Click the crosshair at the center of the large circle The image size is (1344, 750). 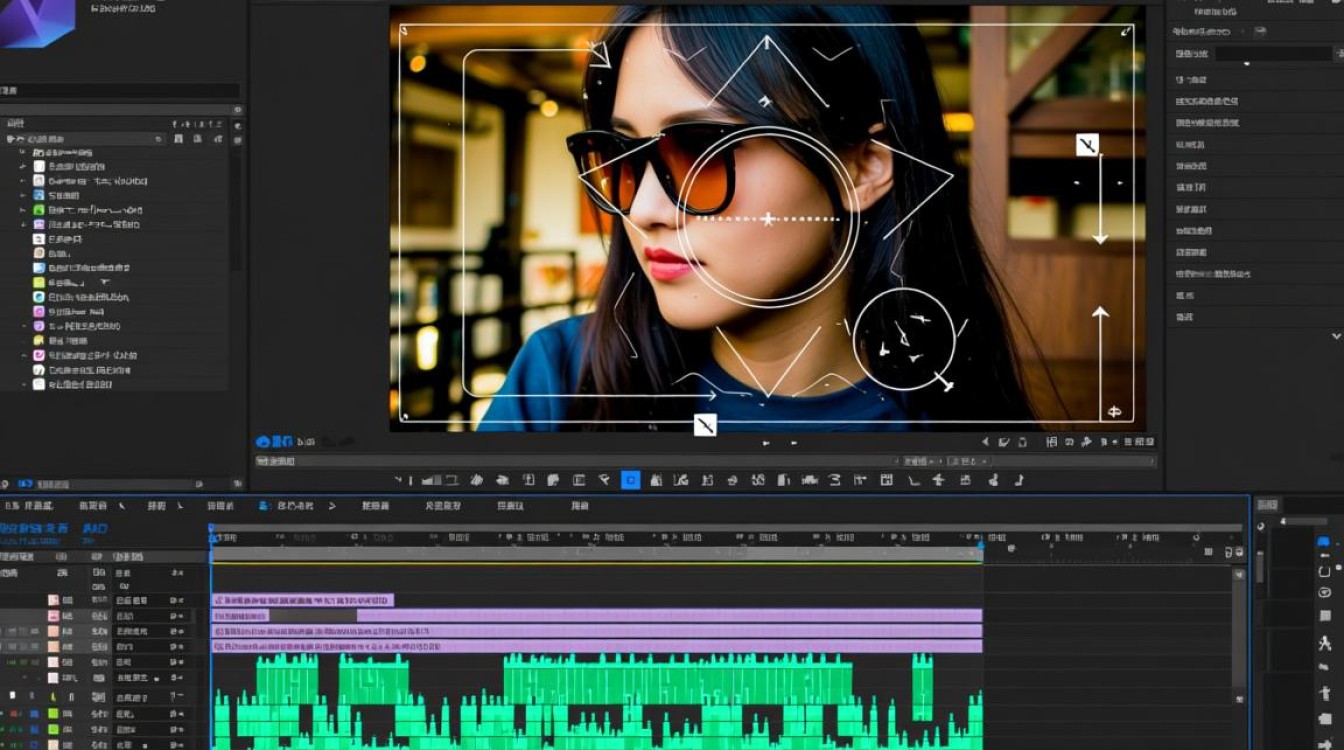pos(768,218)
